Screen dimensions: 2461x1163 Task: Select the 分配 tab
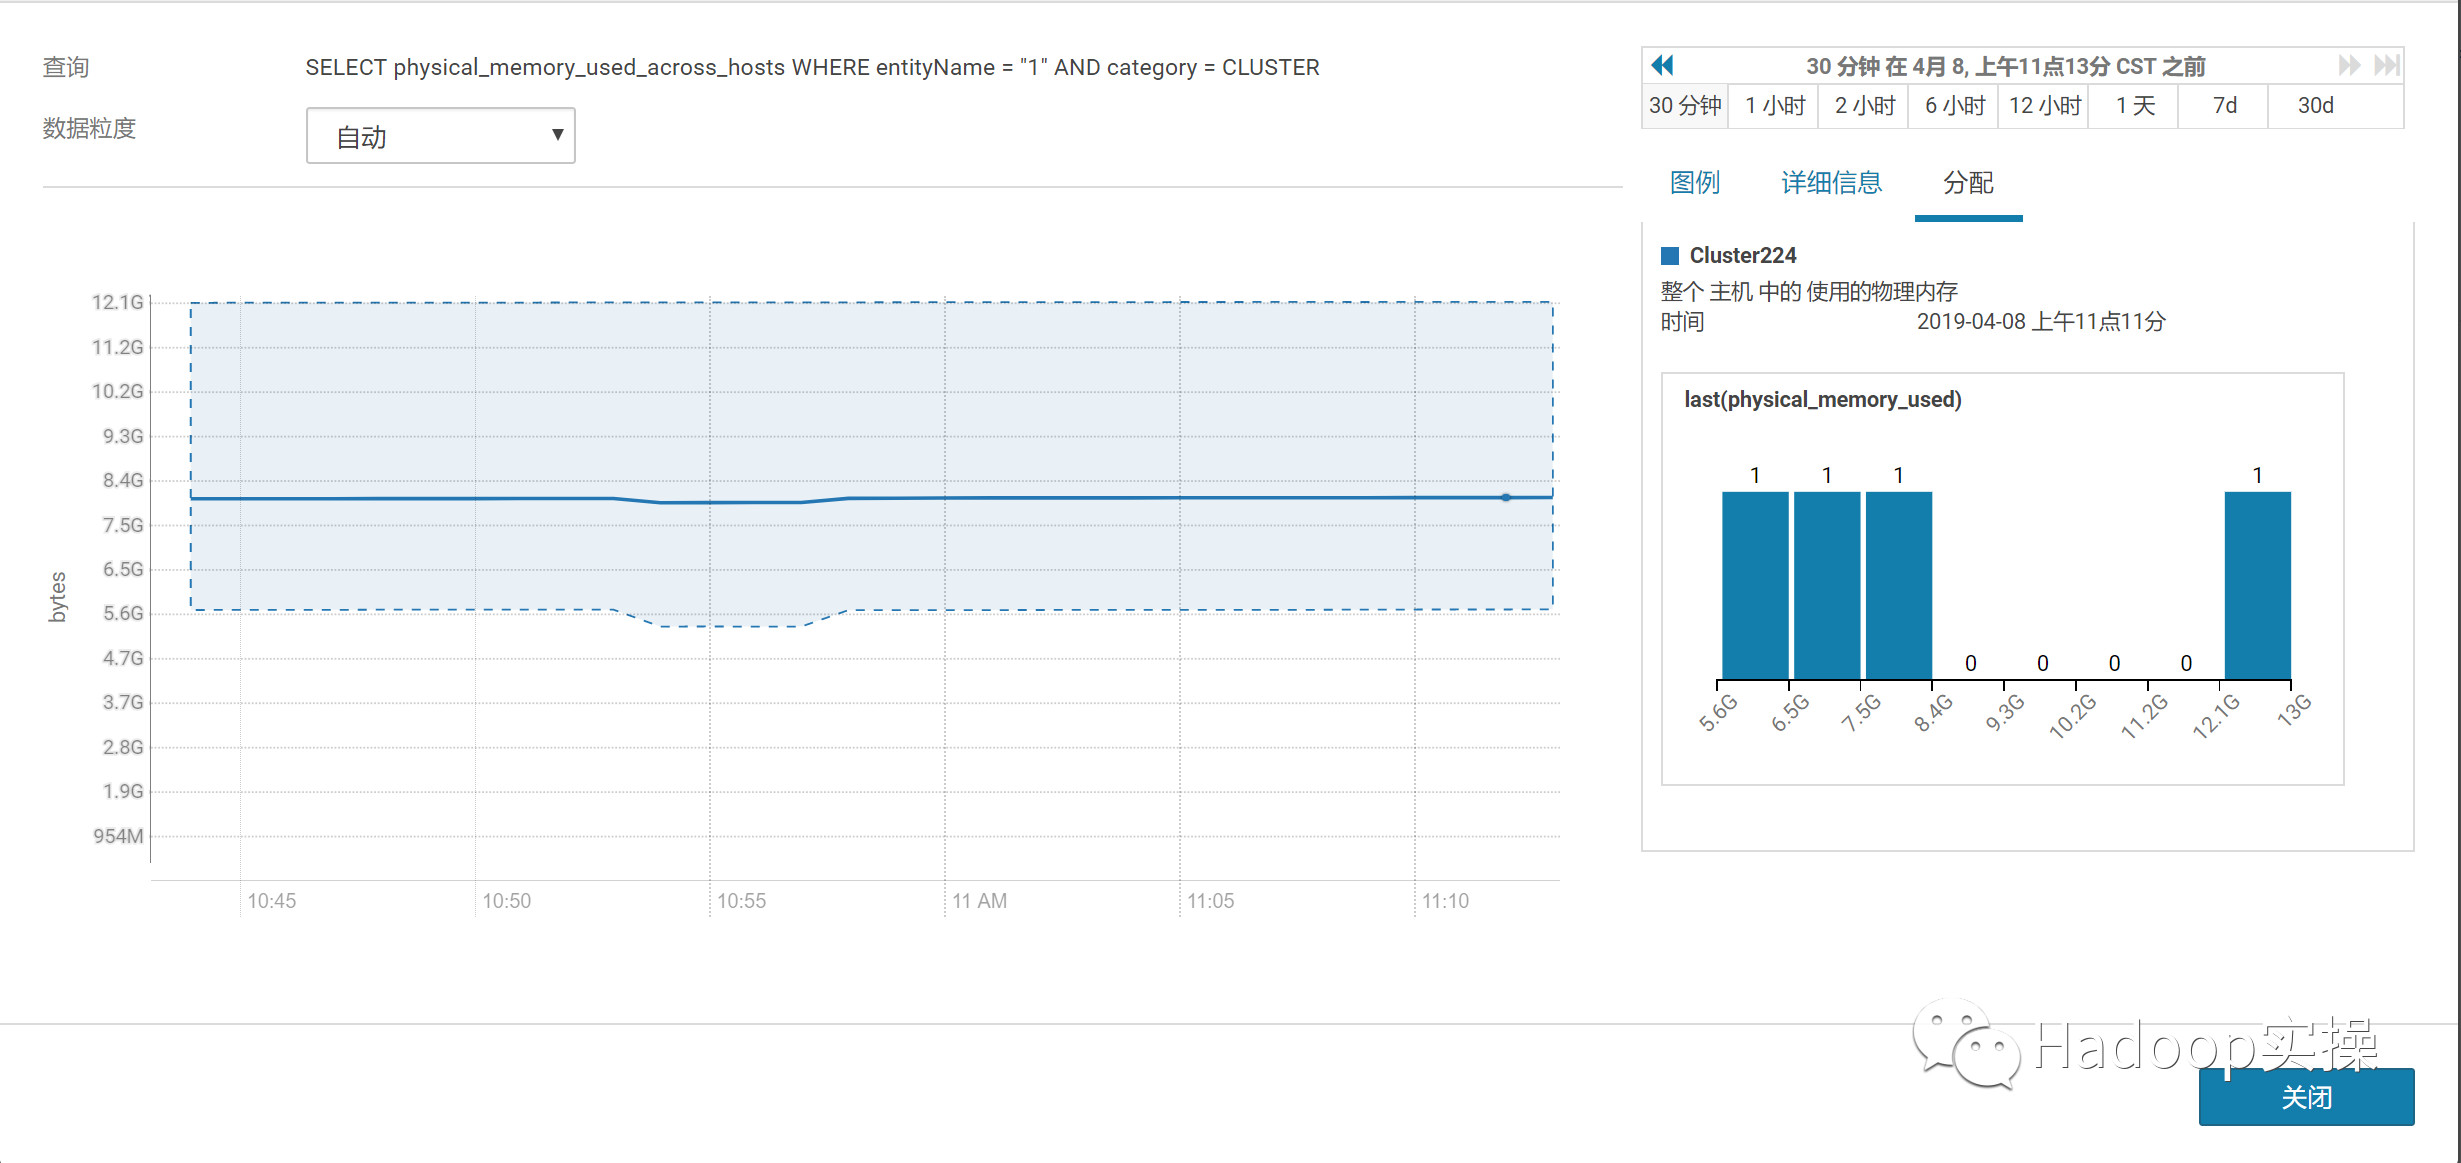pos(1968,183)
